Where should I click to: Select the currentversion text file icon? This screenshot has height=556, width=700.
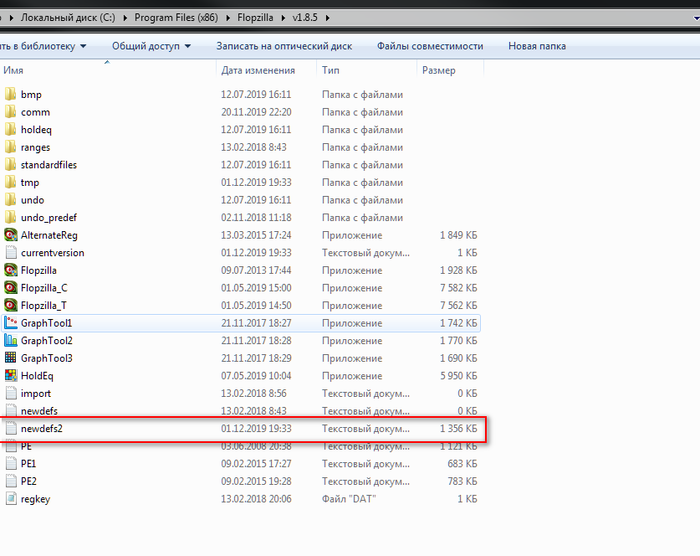(11, 252)
